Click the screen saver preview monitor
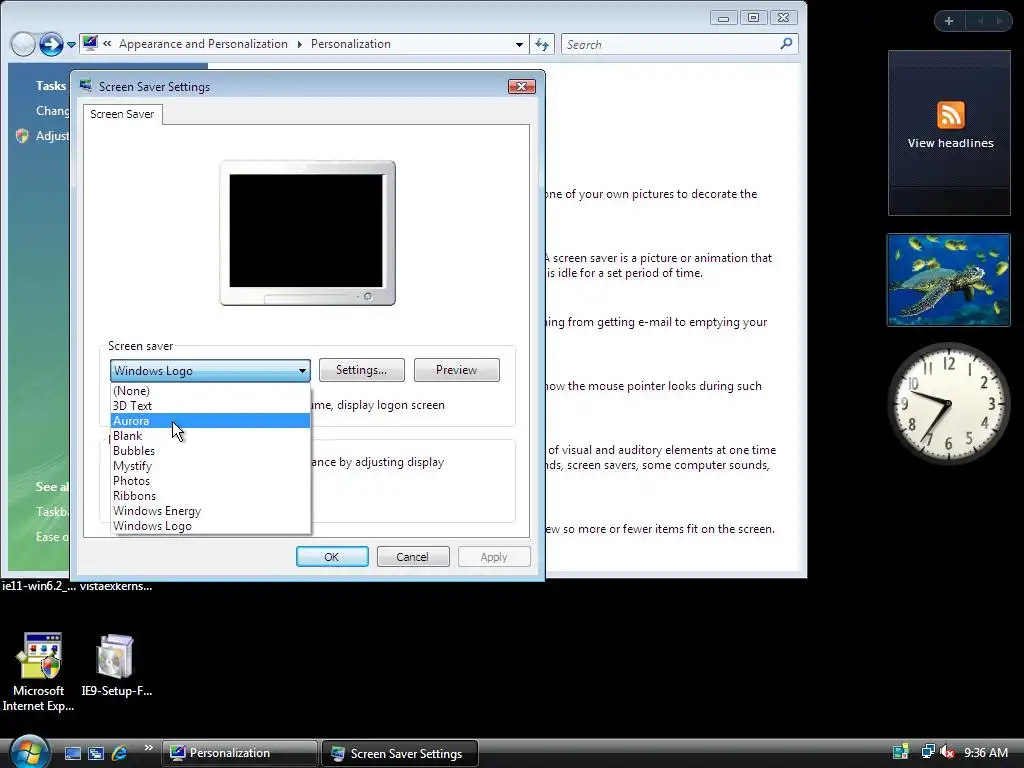This screenshot has height=768, width=1024. [308, 233]
